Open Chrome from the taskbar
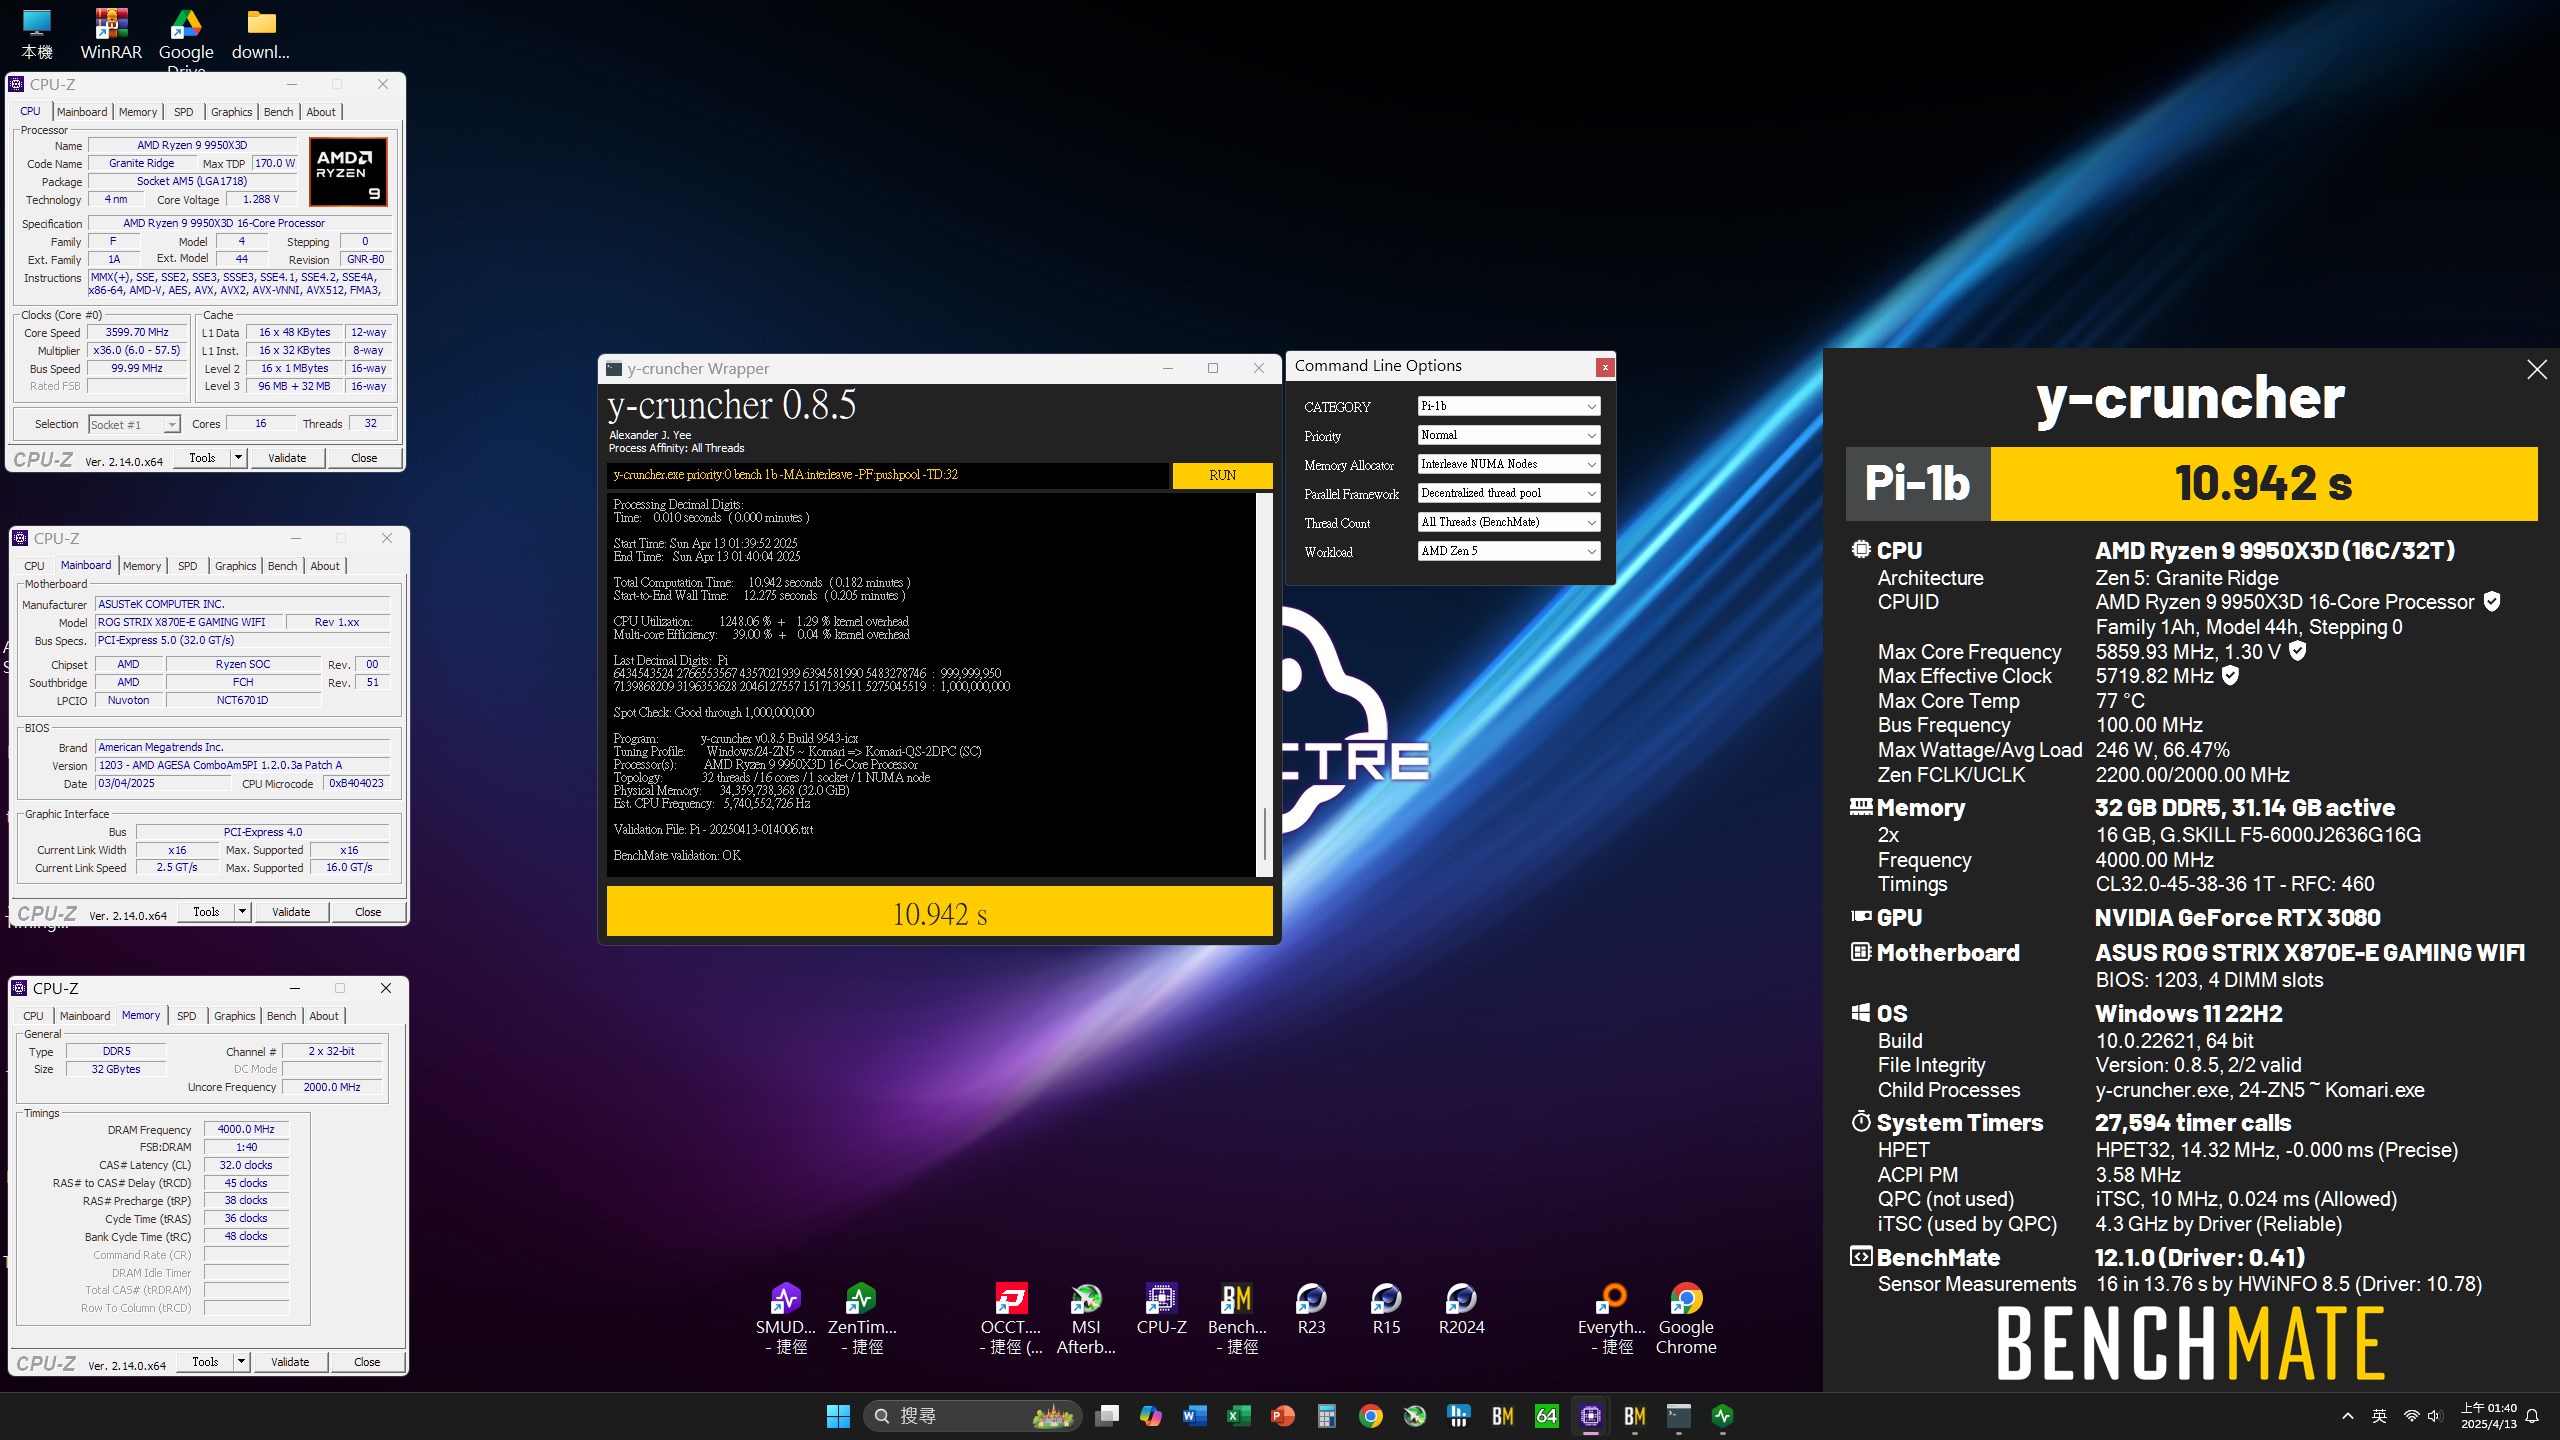 [1371, 1416]
